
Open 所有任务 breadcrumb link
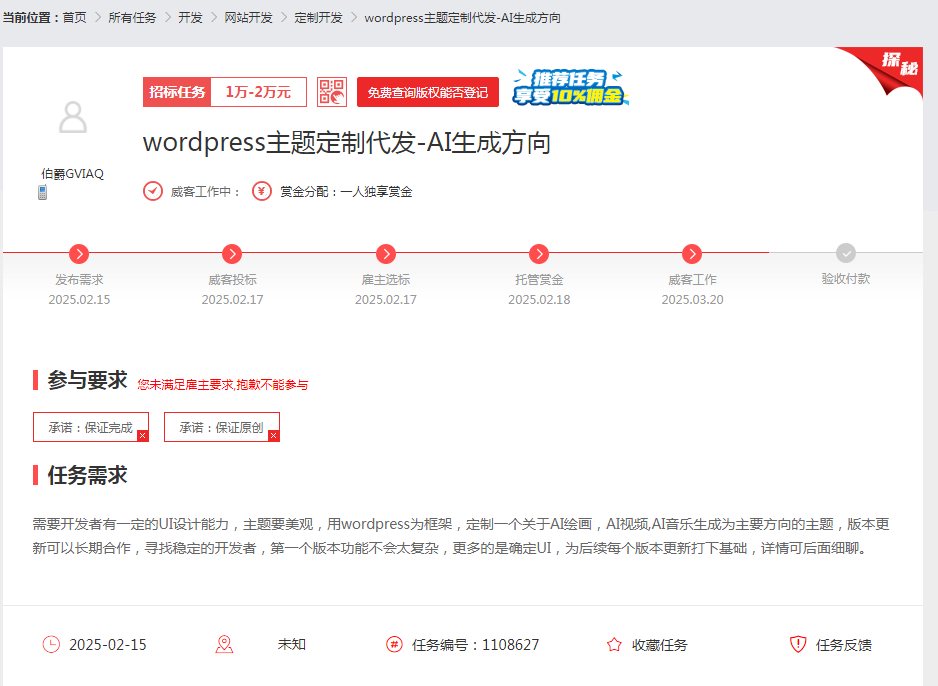coord(132,18)
